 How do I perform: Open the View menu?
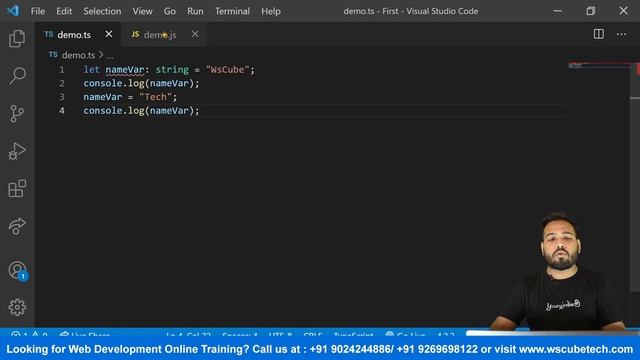[142, 11]
